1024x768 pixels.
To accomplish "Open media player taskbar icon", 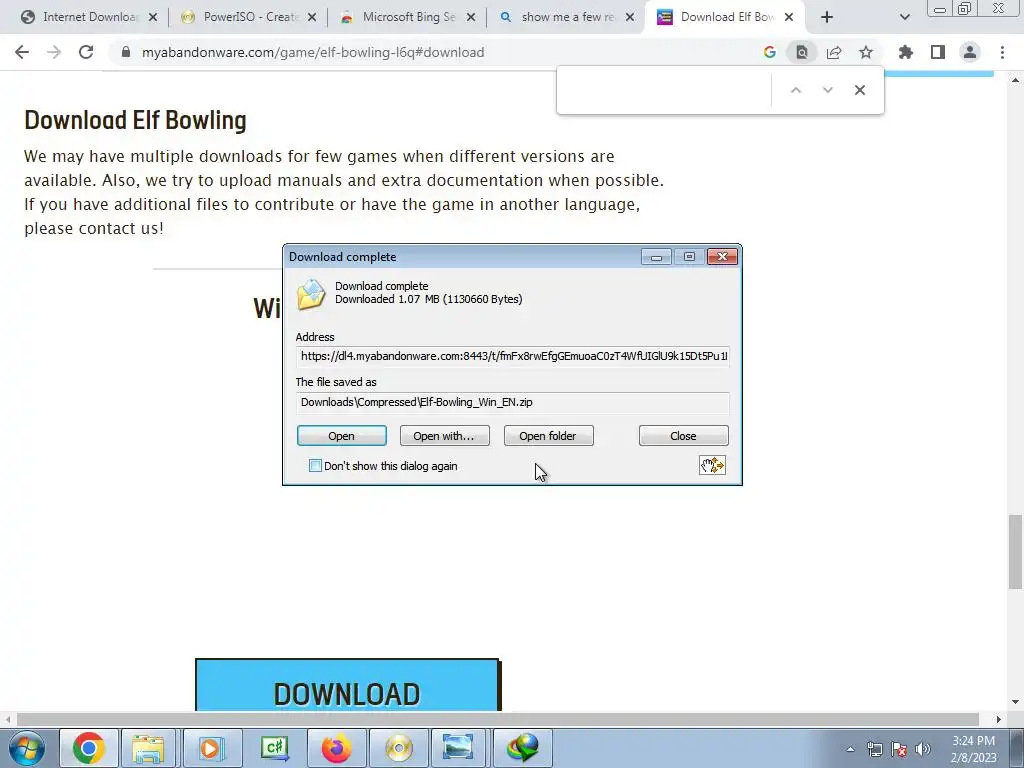I will point(211,748).
